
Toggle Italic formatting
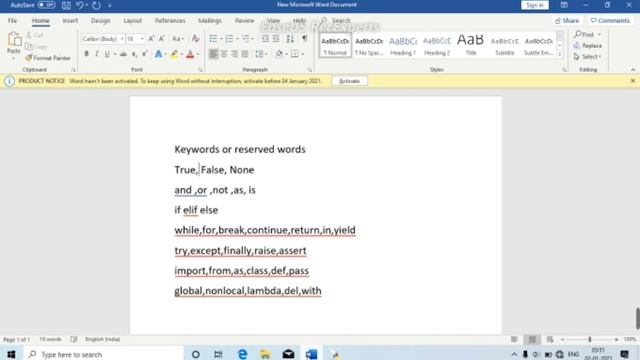(97, 54)
